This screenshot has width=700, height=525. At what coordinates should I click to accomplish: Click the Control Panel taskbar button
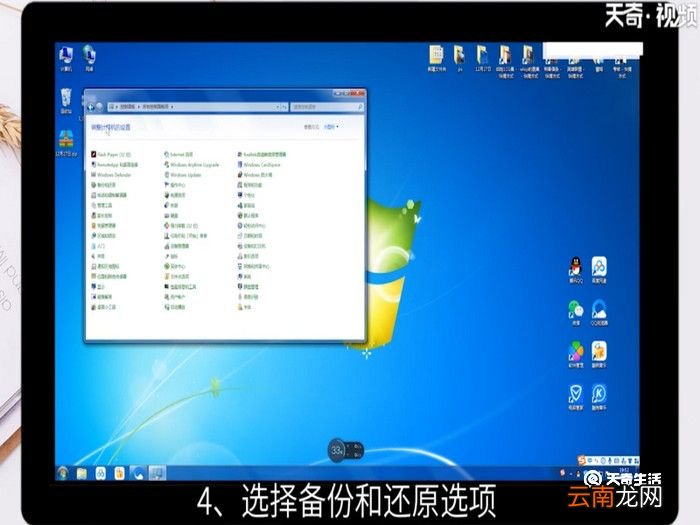[157, 473]
